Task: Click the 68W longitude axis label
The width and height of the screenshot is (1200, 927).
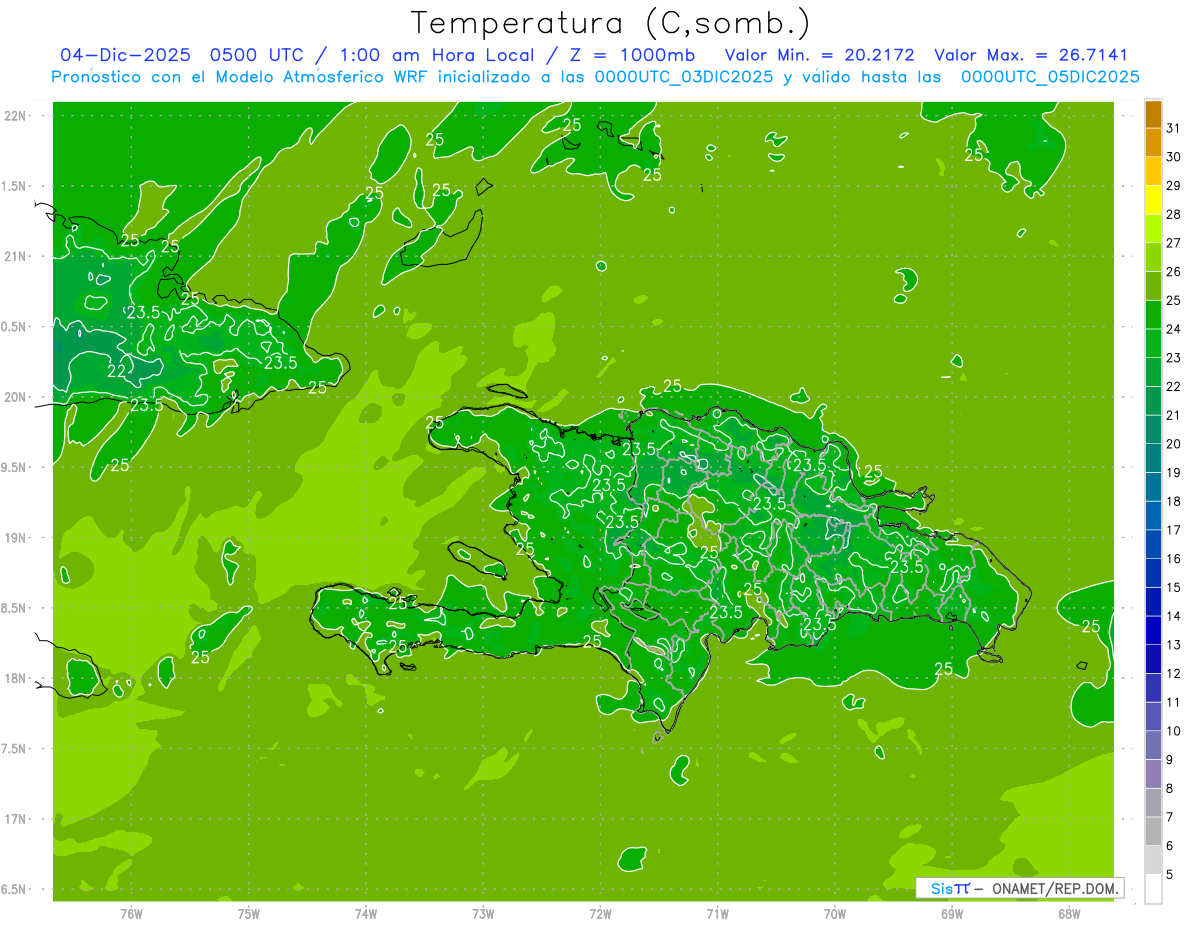Action: (x=1069, y=914)
